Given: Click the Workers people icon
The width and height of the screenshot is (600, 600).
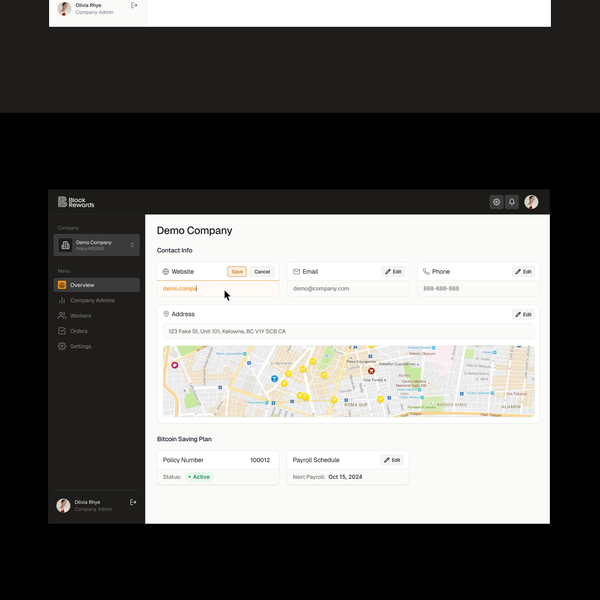Looking at the screenshot, I should coord(62,315).
